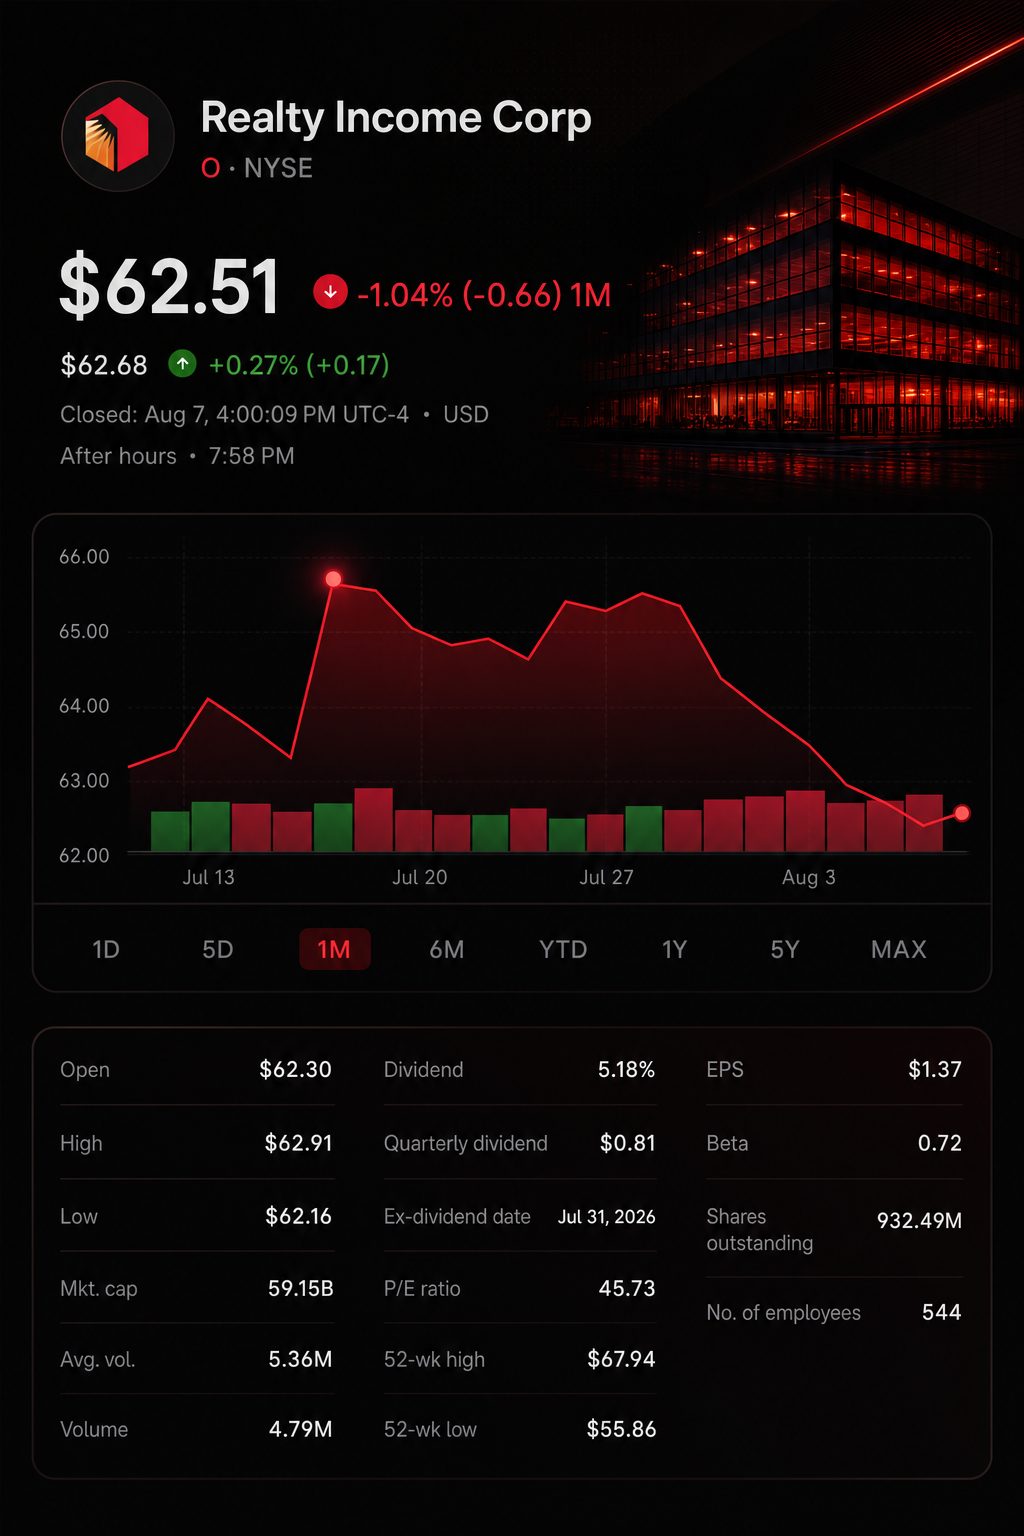
Task: Click the Realty Income Corp logo icon
Action: 118,136
